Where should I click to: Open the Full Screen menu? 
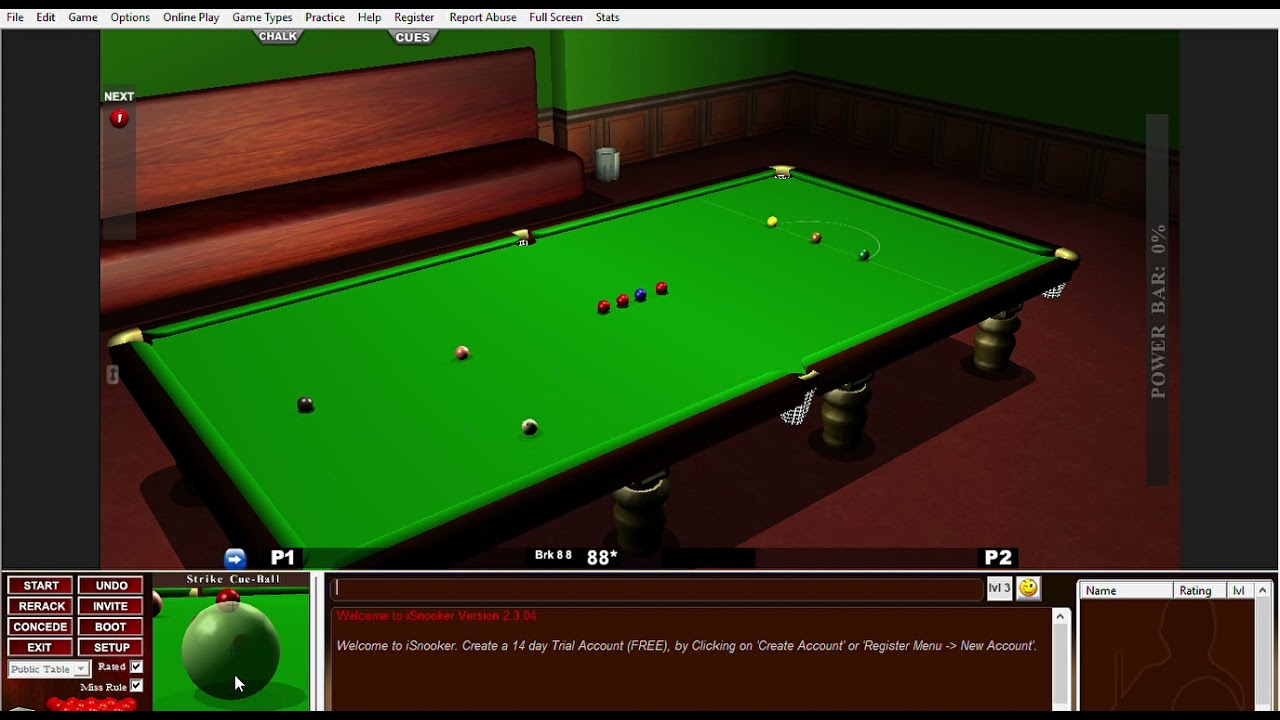[x=556, y=17]
